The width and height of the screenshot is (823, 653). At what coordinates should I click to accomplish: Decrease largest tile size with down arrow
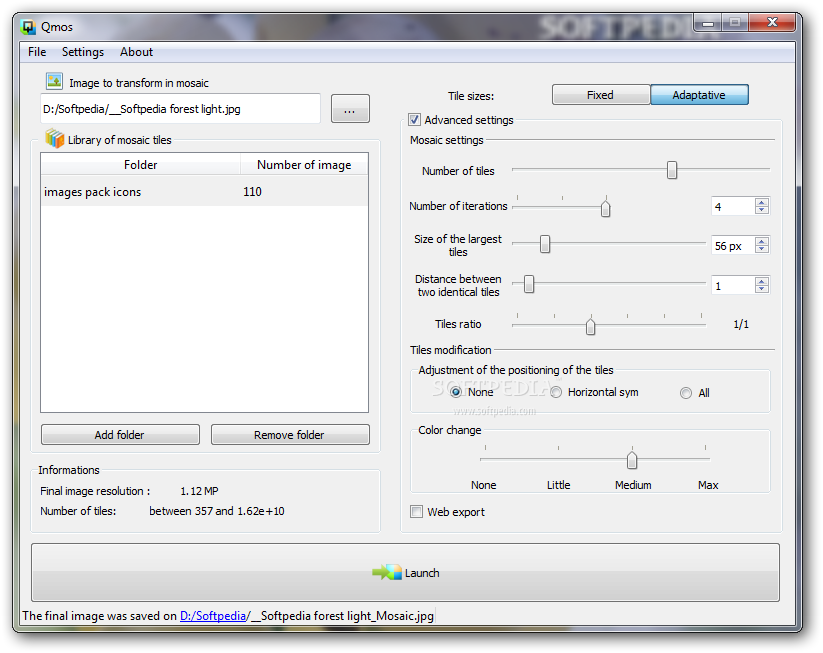762,249
